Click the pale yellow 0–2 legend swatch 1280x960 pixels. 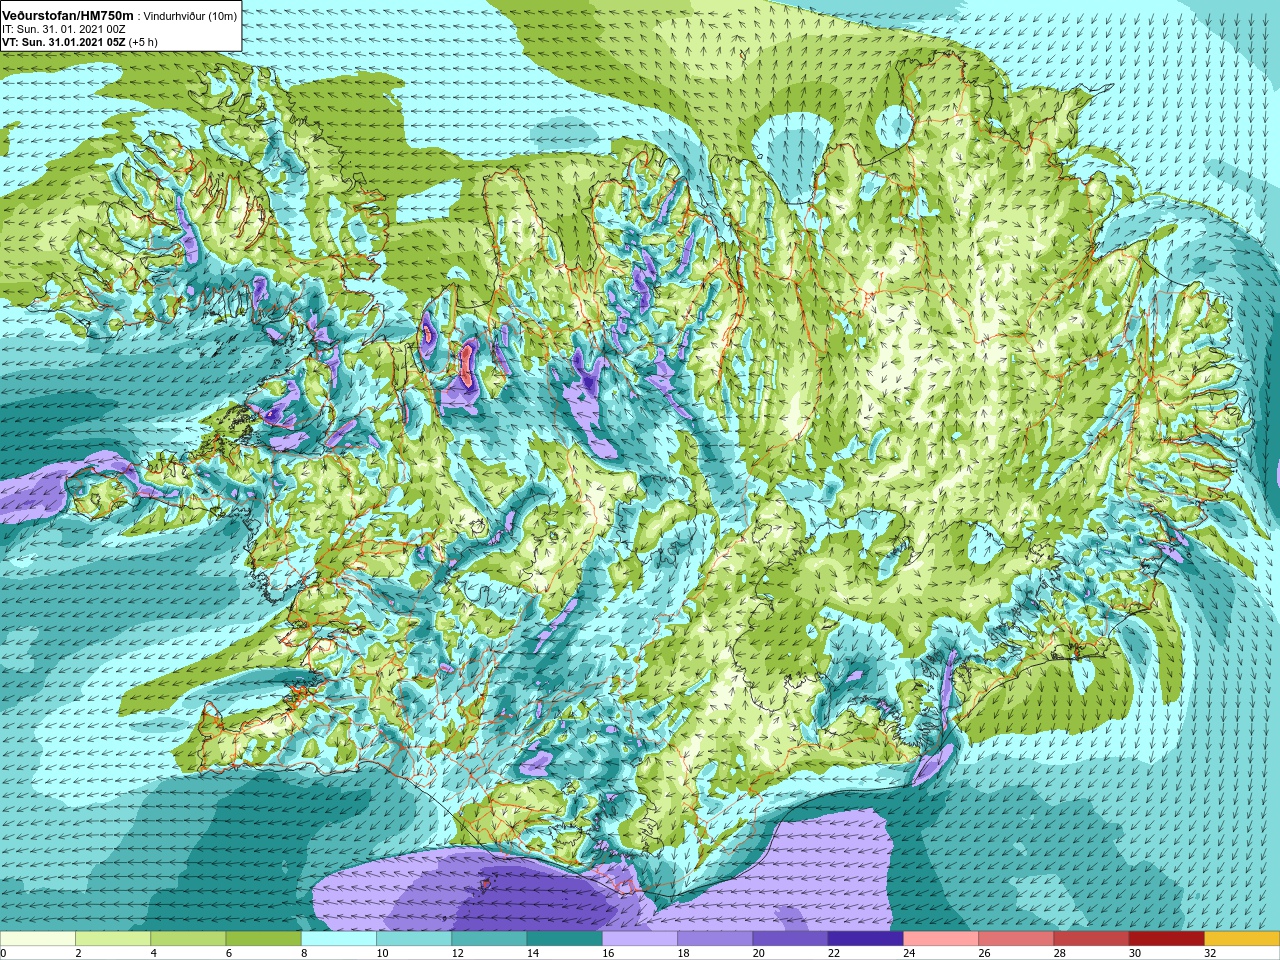pos(38,939)
